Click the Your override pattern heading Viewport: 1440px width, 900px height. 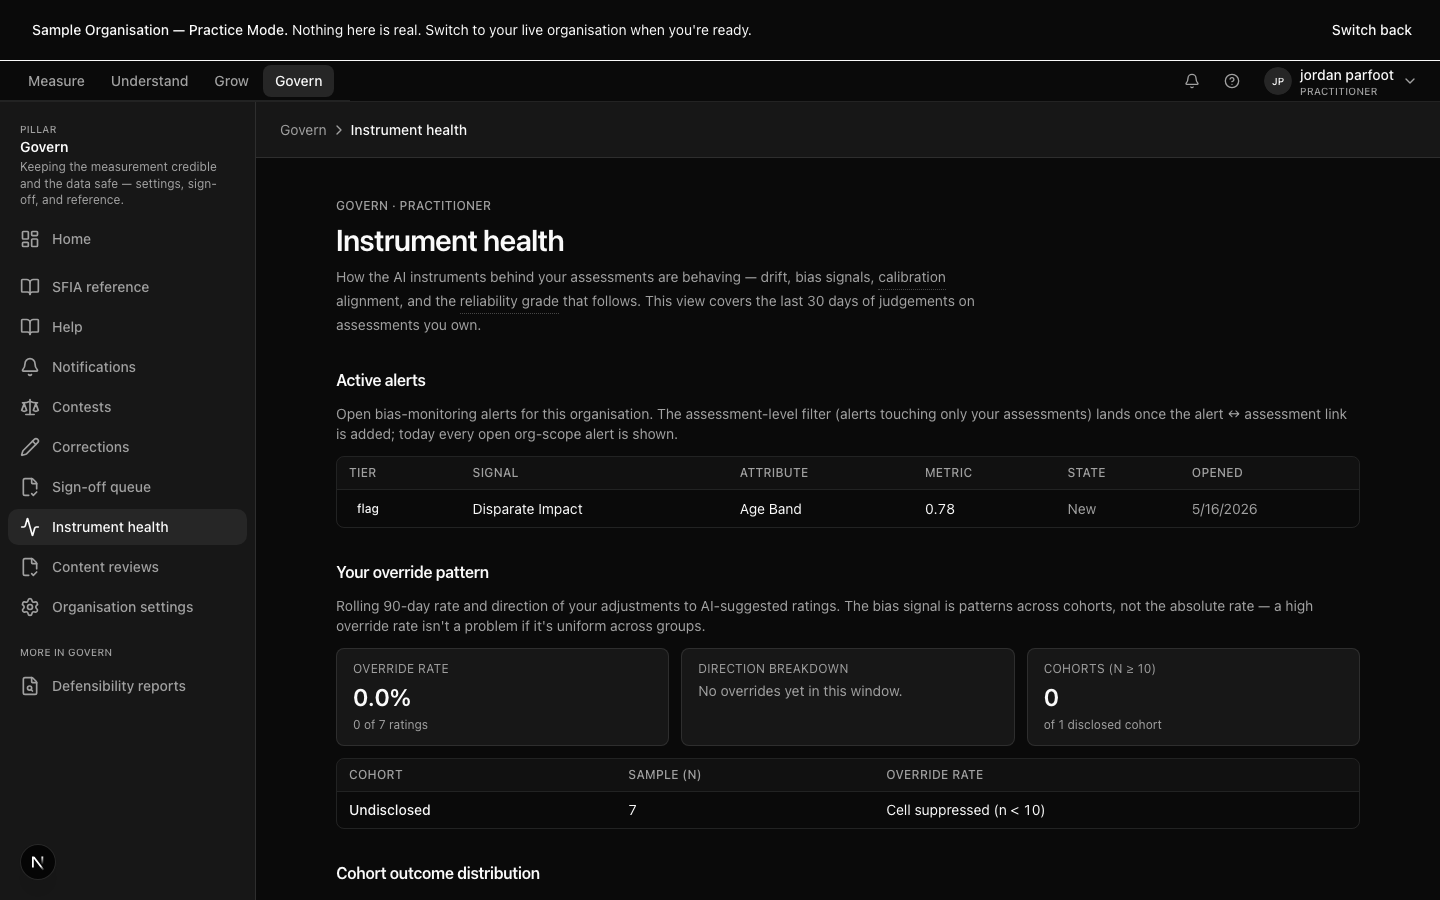click(x=412, y=572)
